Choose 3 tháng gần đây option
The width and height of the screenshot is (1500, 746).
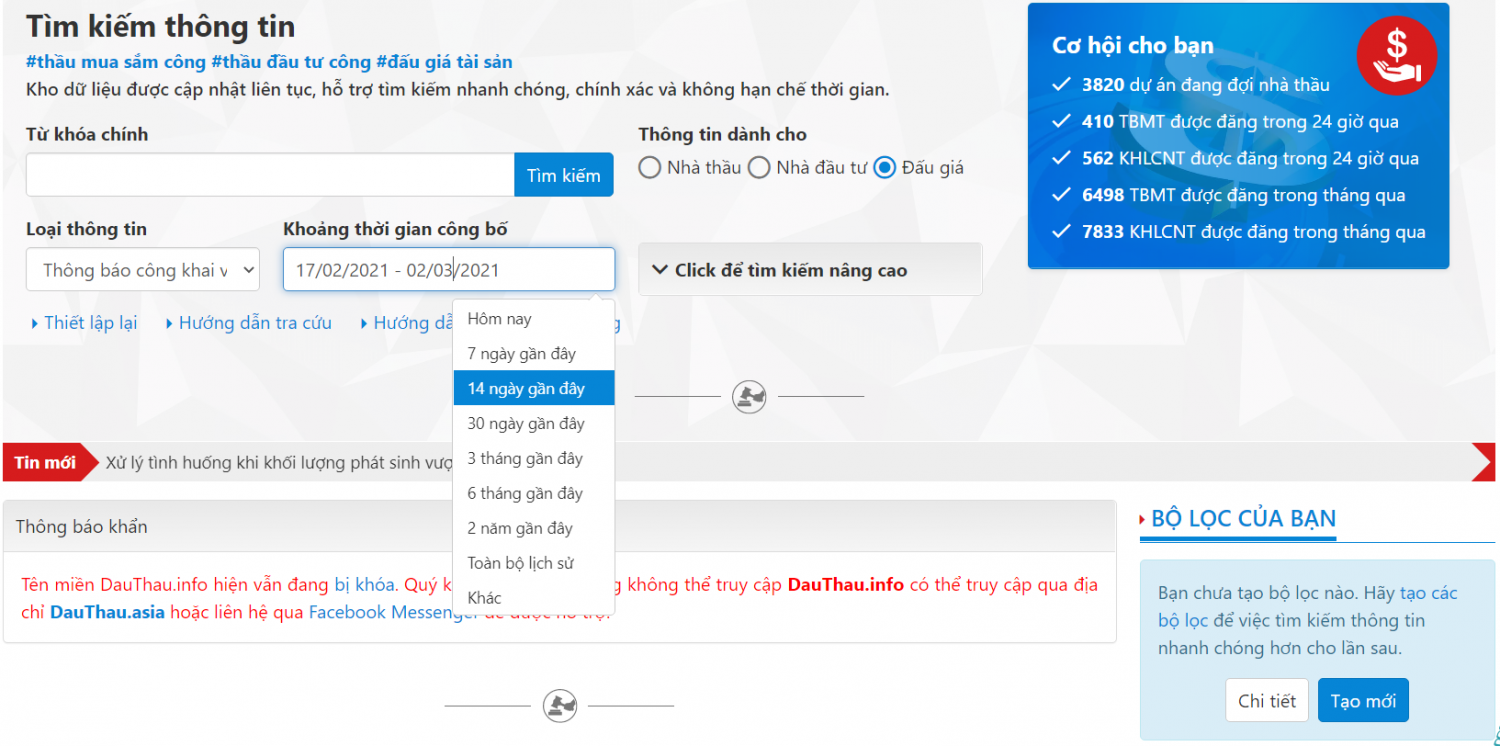534,459
